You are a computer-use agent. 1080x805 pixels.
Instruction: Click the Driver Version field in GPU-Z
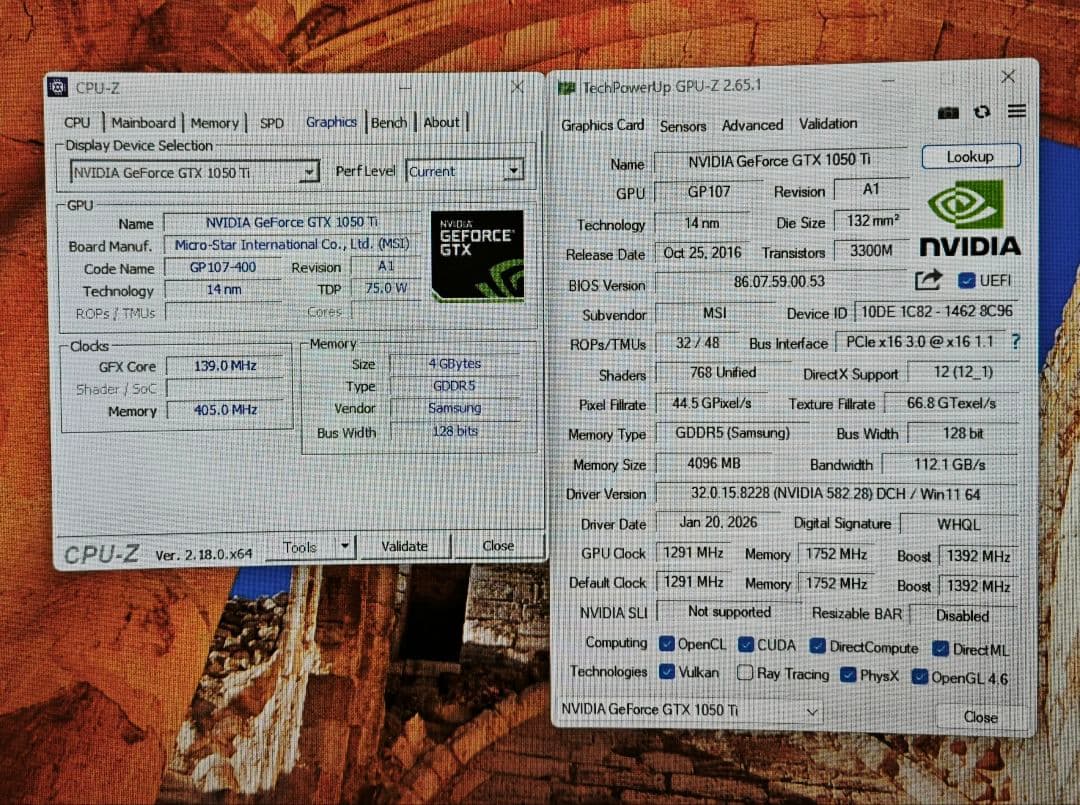(836, 494)
